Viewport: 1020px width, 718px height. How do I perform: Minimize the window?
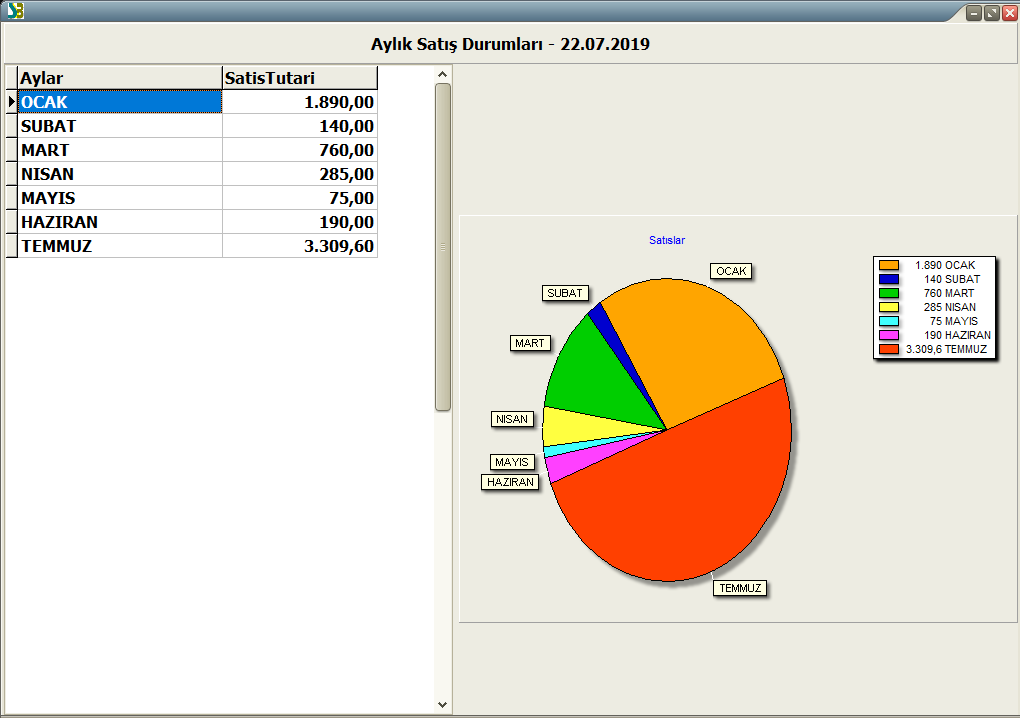[974, 13]
